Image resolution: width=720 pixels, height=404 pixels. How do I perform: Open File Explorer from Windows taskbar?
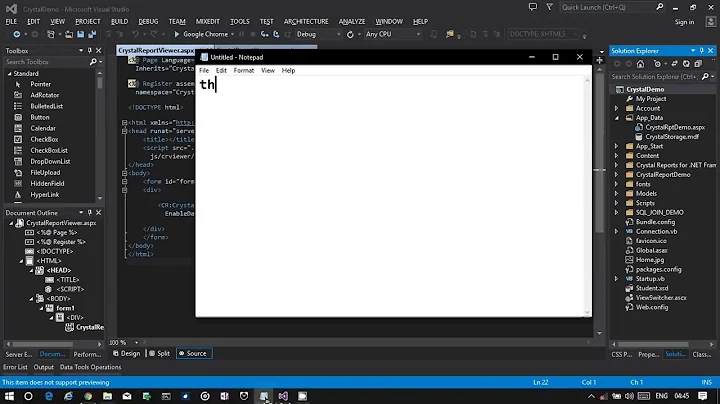[107, 396]
